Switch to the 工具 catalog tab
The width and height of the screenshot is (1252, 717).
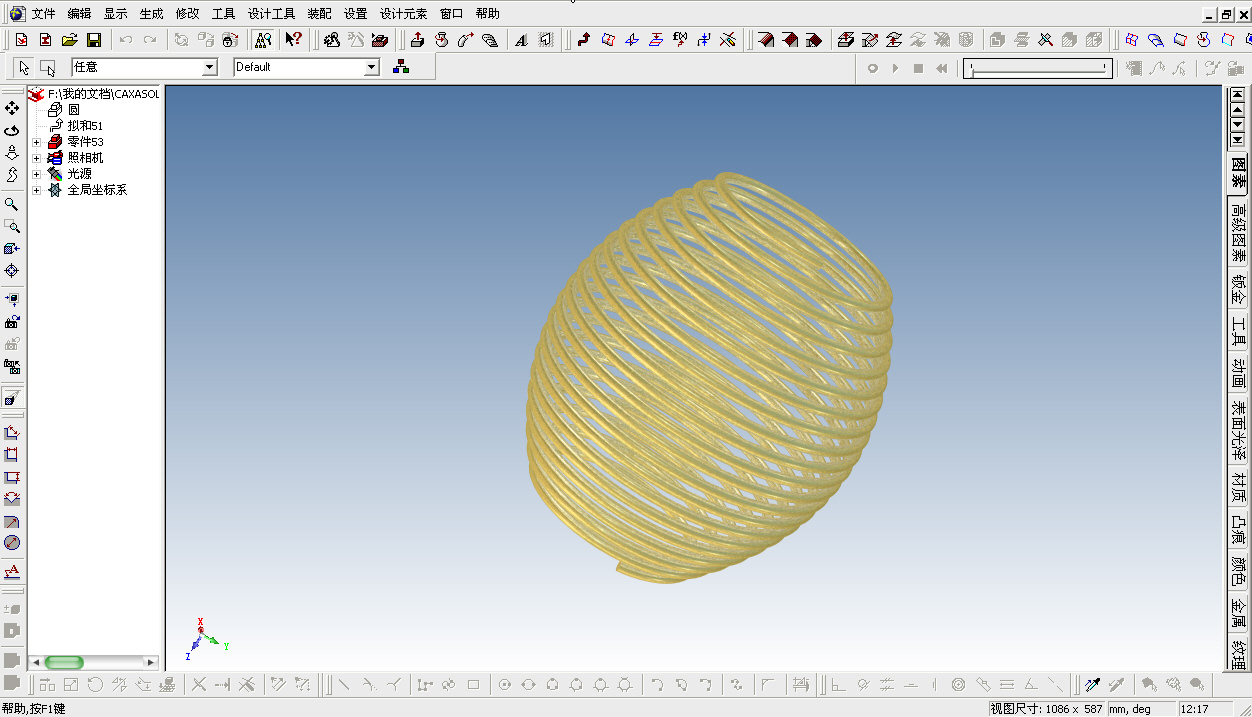point(1239,332)
